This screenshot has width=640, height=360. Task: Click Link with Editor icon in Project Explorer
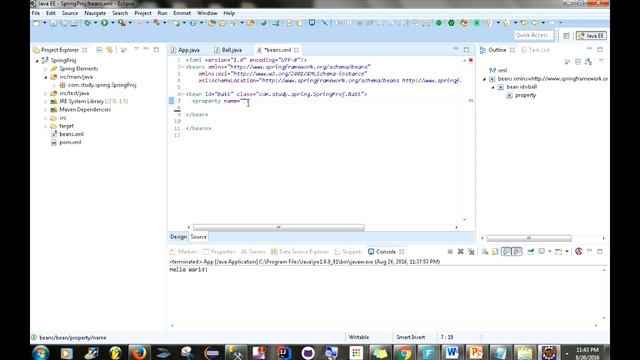click(109, 50)
